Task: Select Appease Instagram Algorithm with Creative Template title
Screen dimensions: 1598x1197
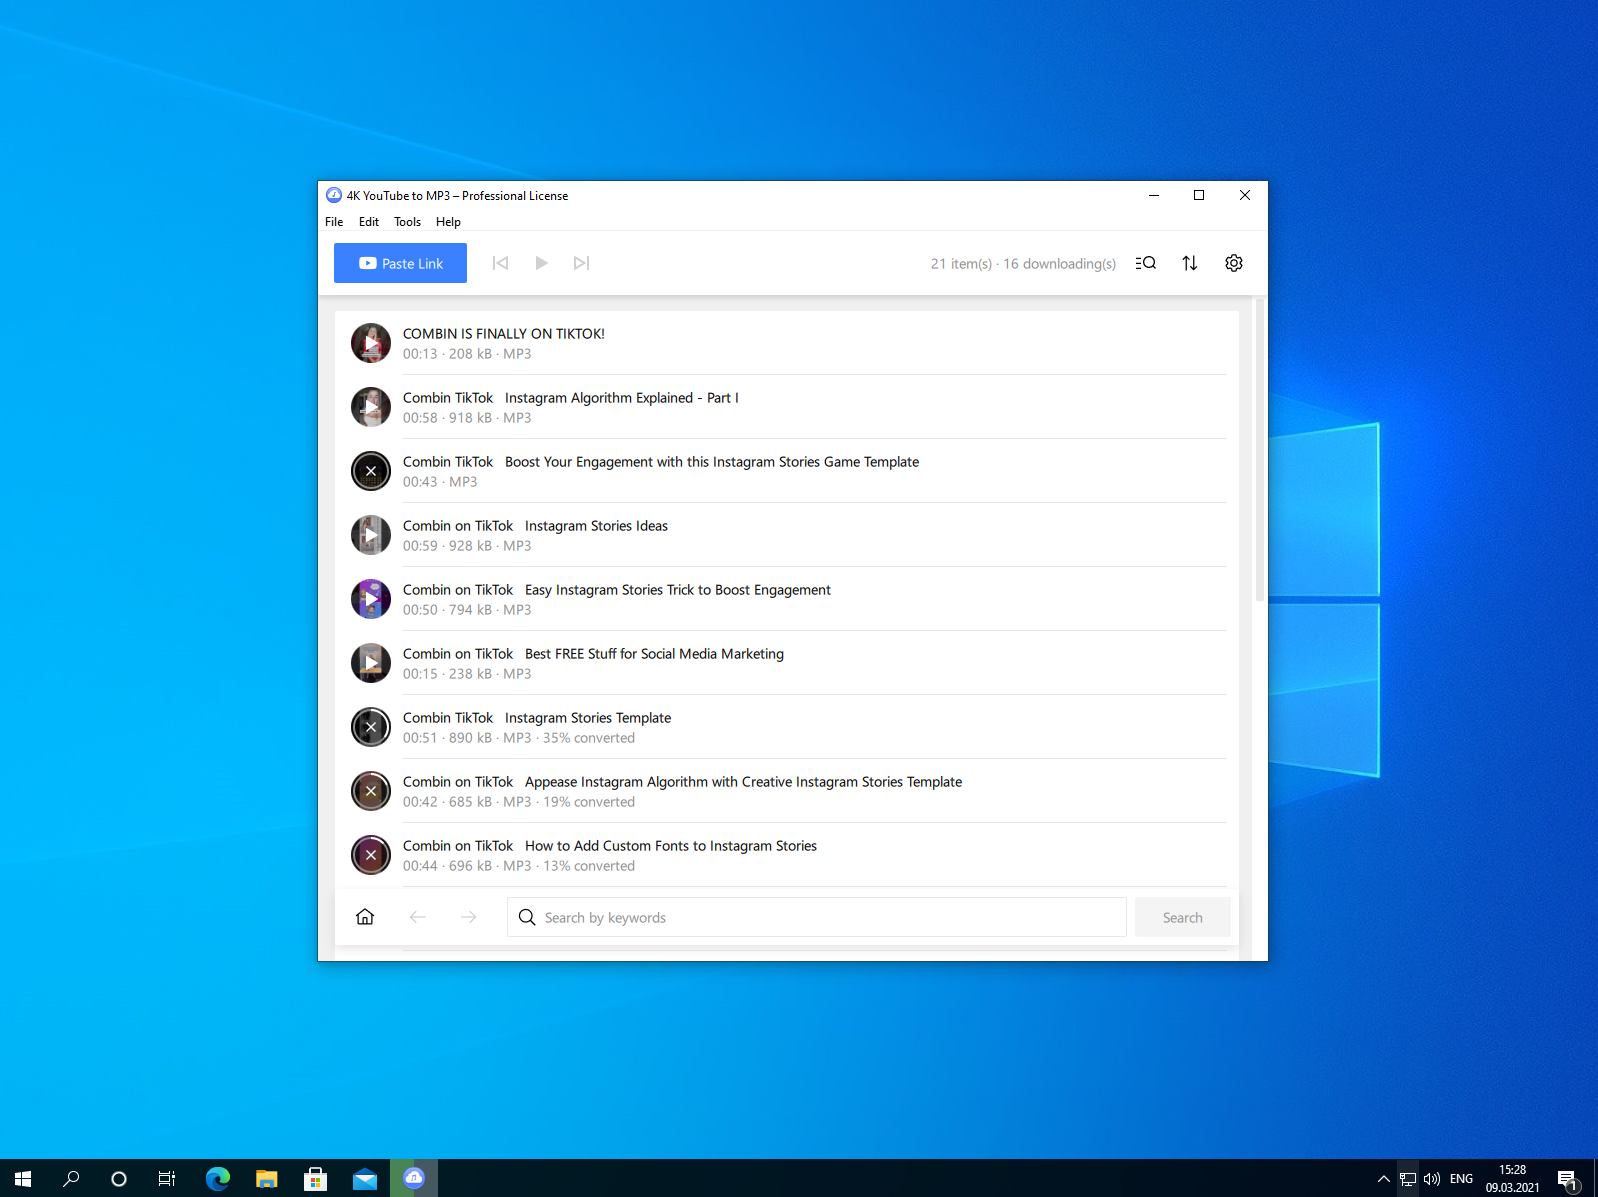Action: click(682, 782)
